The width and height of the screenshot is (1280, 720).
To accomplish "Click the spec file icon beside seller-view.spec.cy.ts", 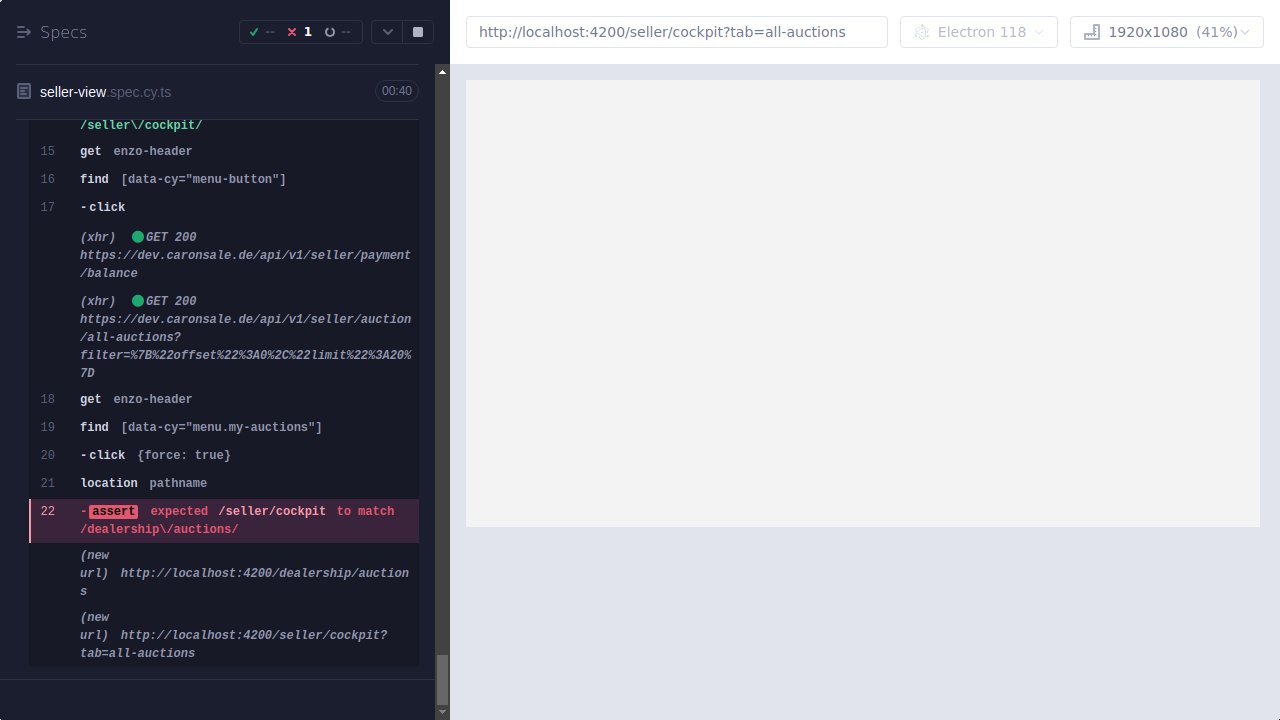I will tap(23, 91).
